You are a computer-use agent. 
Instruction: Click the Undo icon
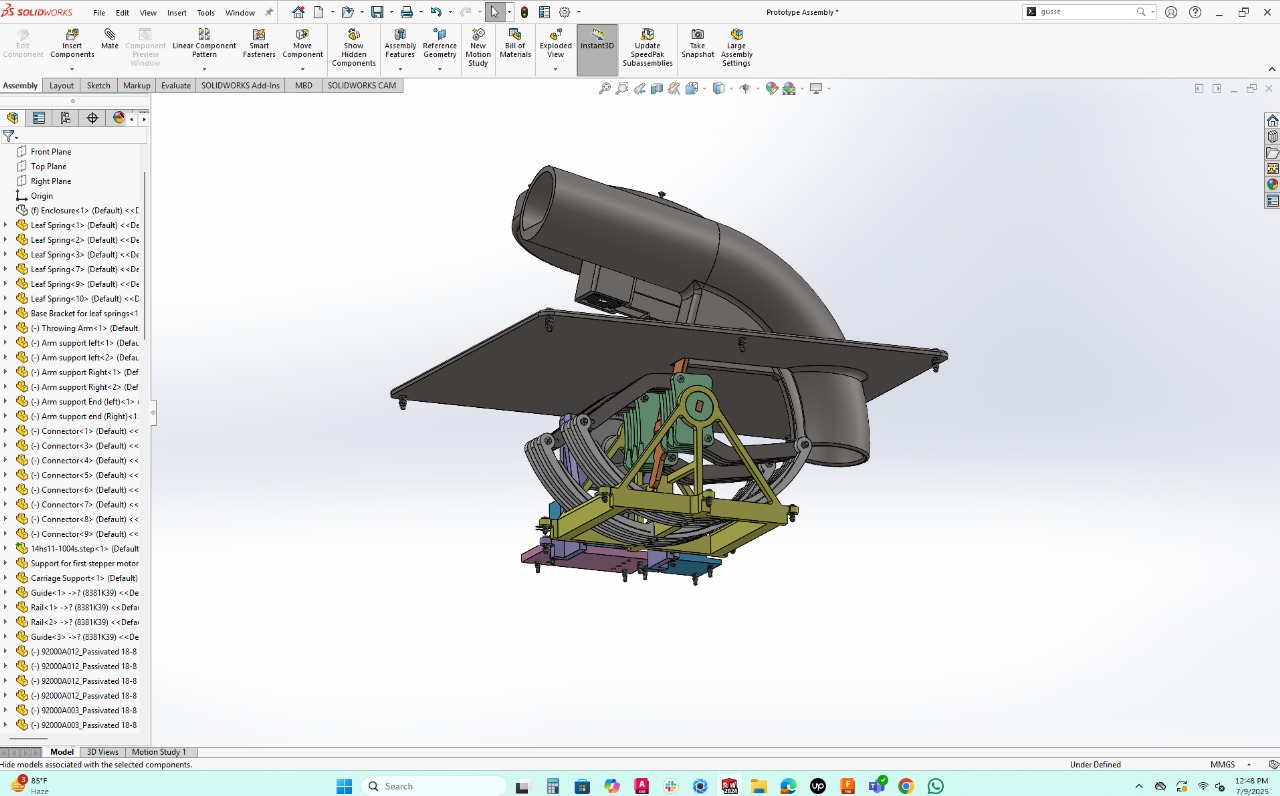(435, 12)
